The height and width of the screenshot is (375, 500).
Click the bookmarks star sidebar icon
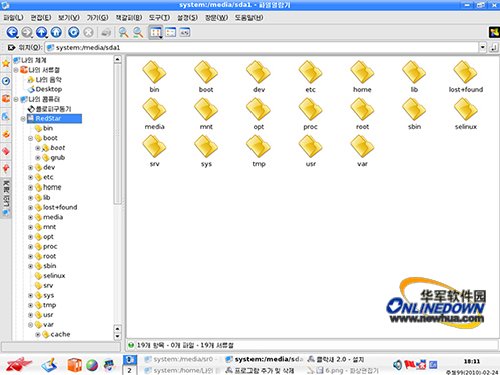(6, 63)
